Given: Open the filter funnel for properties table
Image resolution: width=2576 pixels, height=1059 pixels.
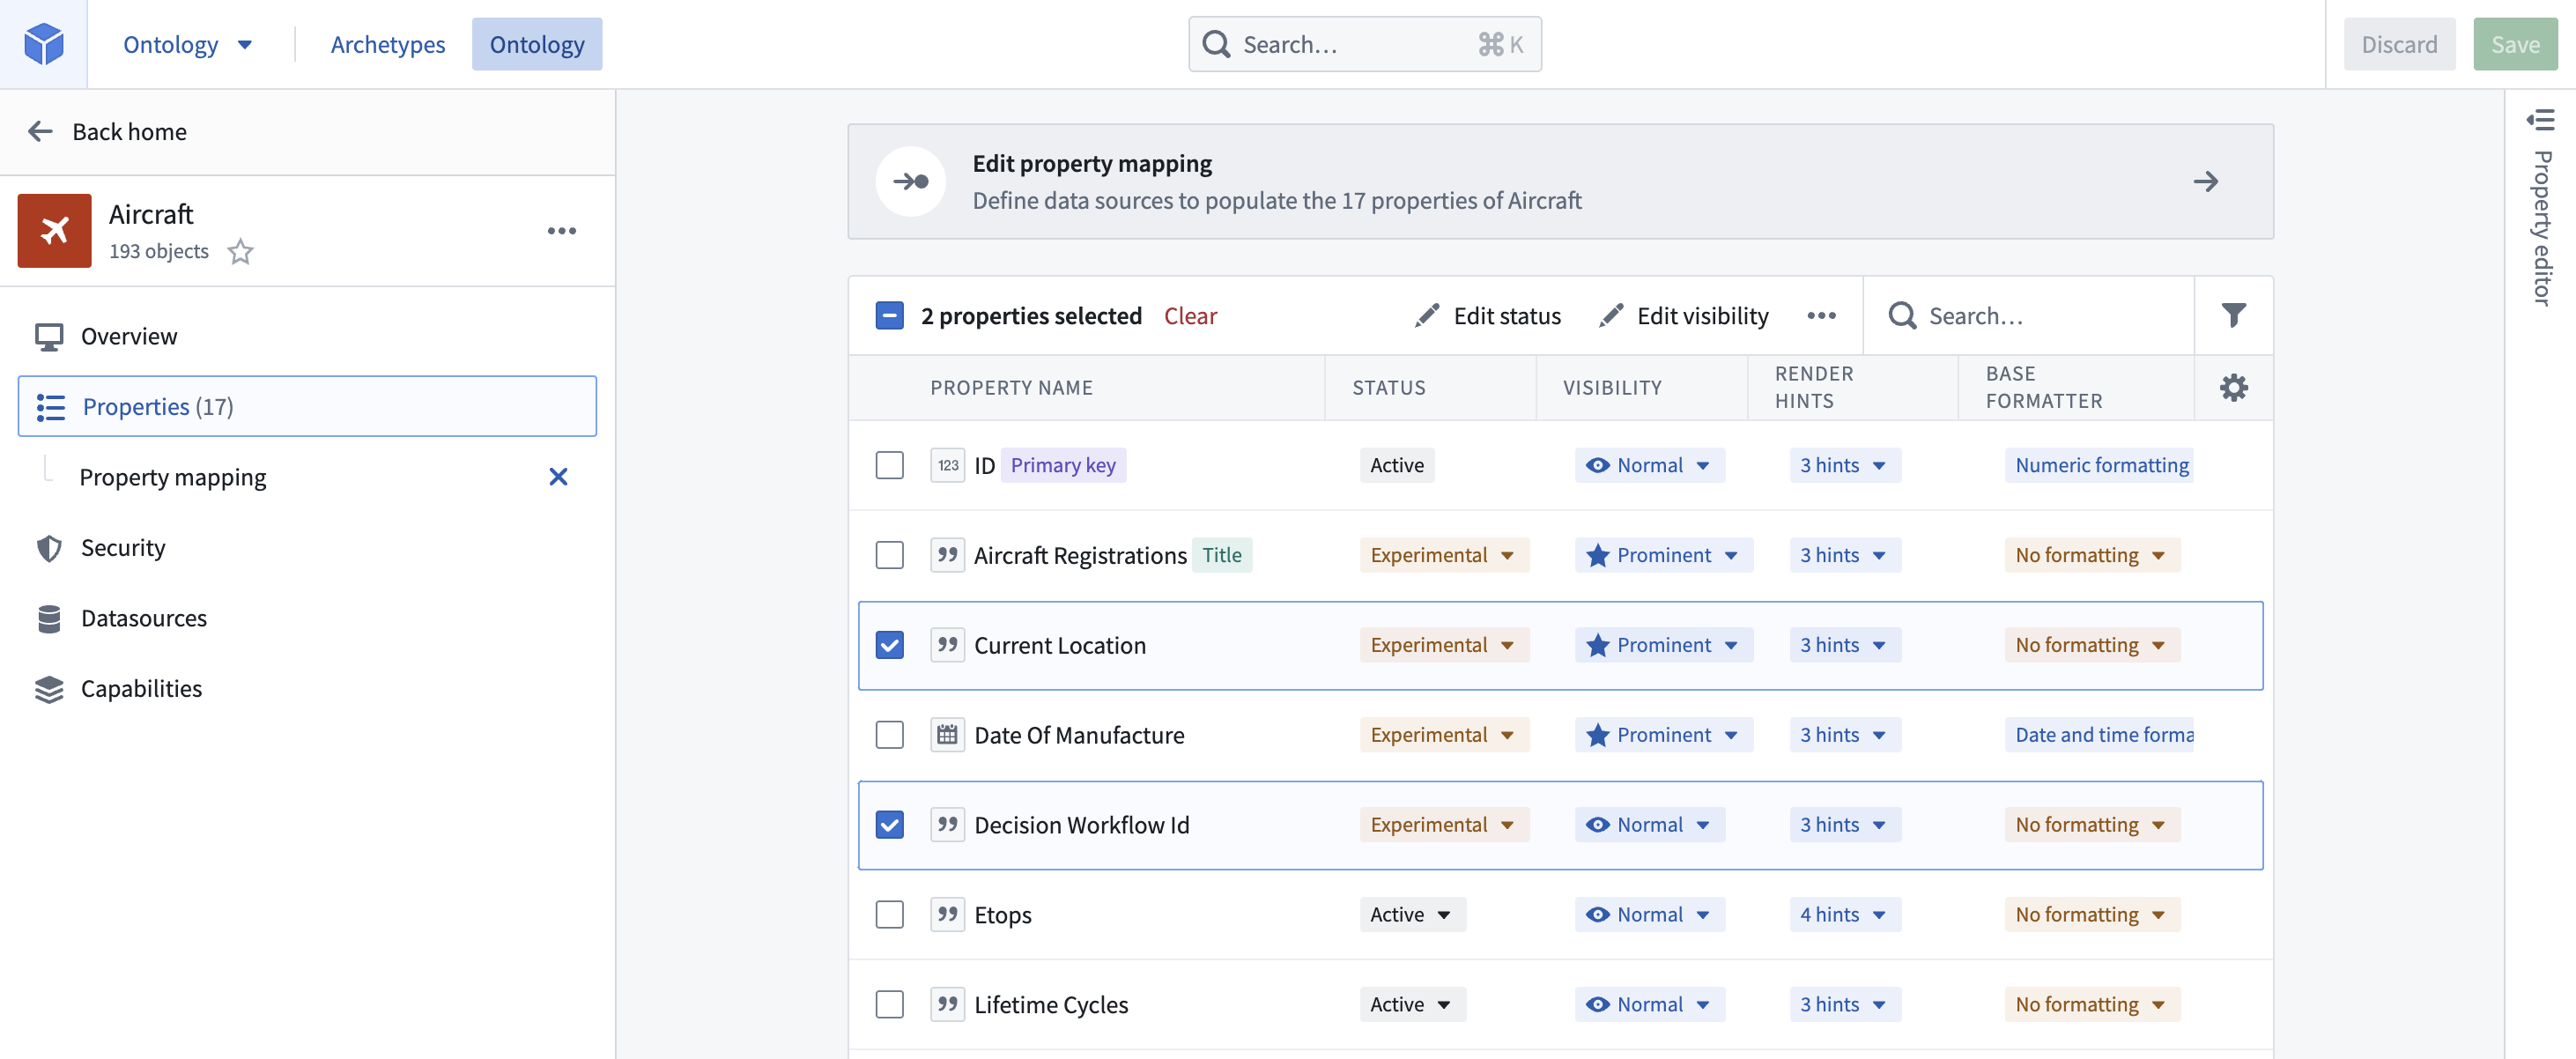Looking at the screenshot, I should (x=2233, y=315).
